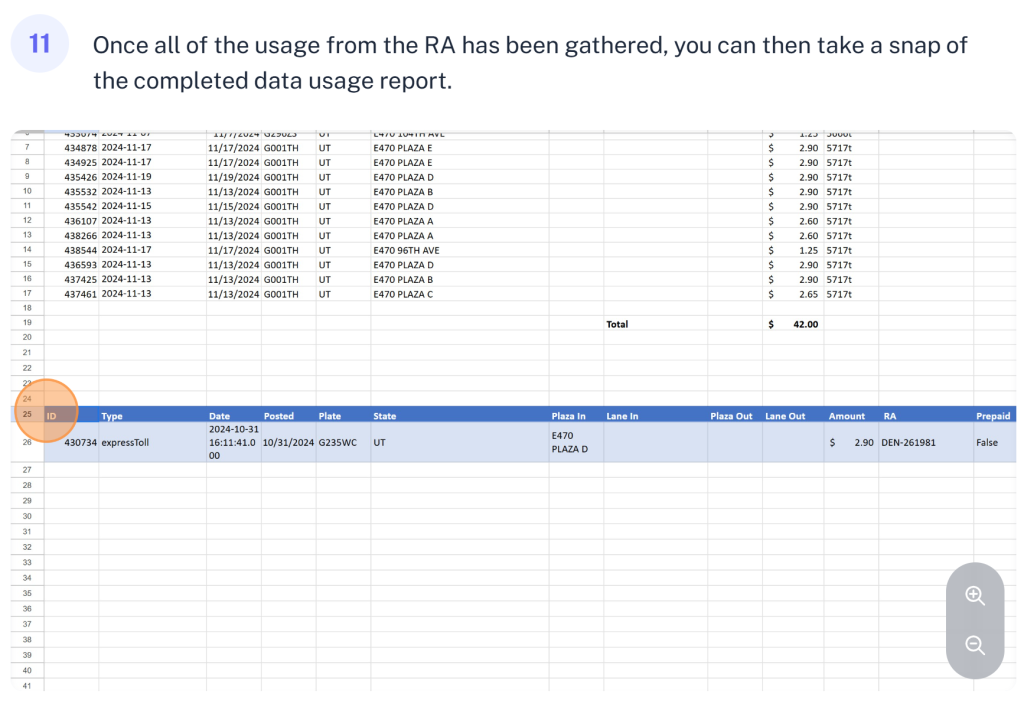Click the Total label cell
The image size is (1024, 710).
pos(617,324)
